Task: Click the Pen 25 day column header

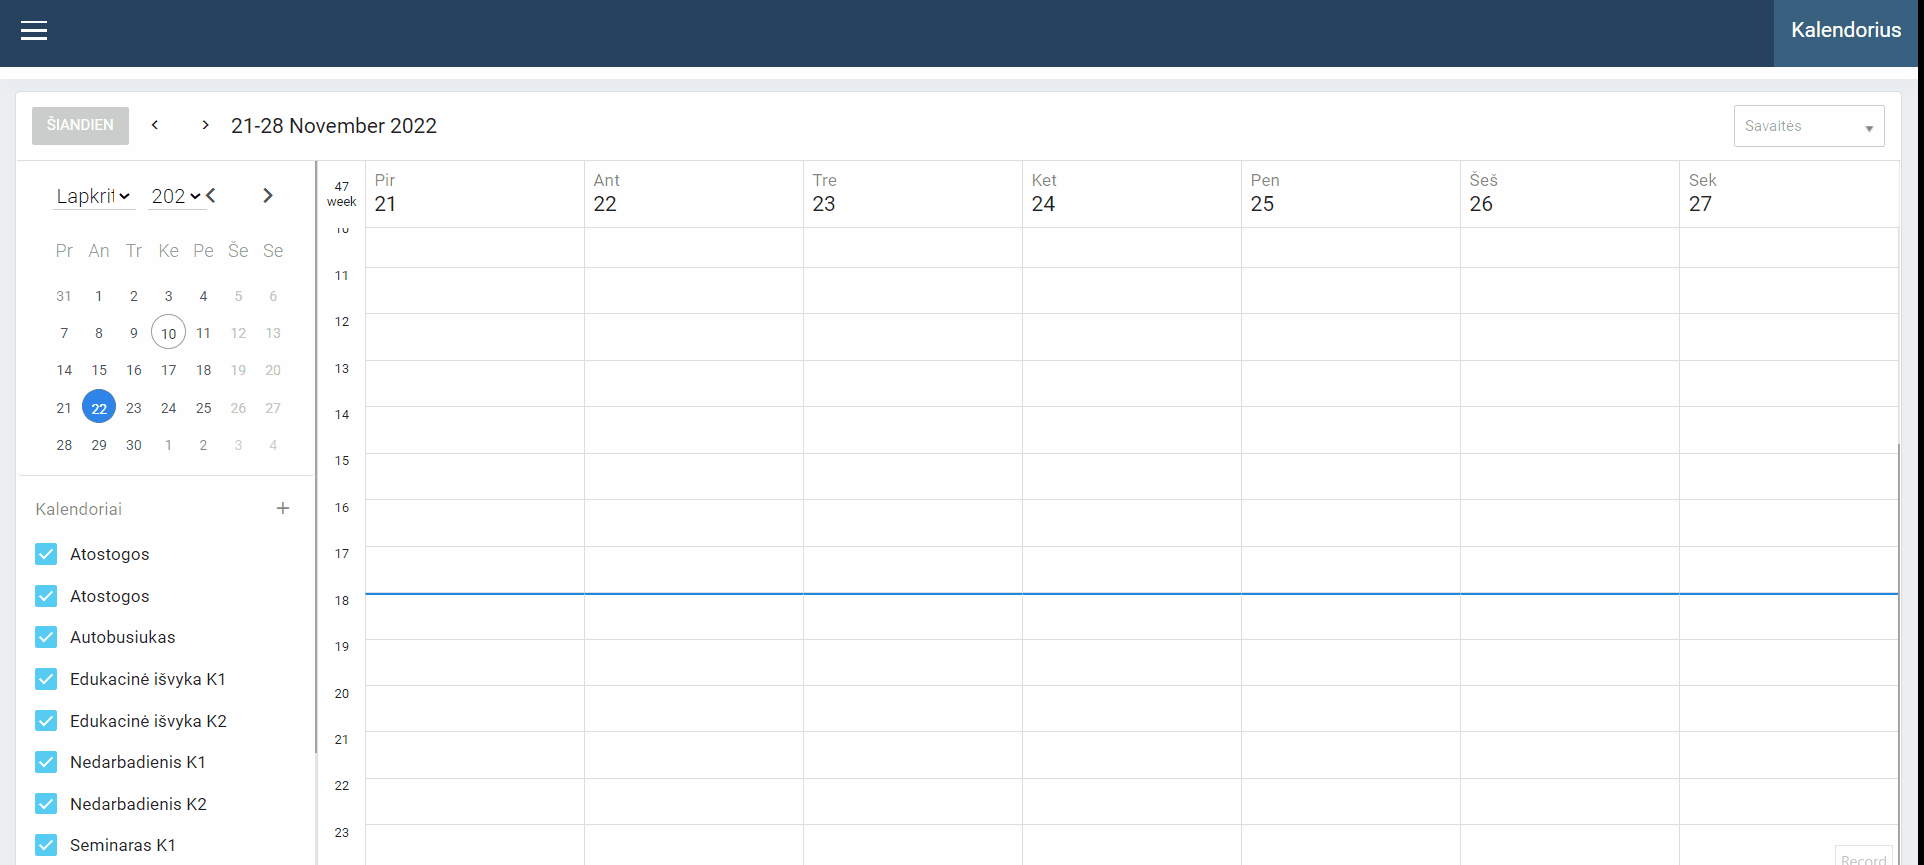Action: click(x=1263, y=193)
